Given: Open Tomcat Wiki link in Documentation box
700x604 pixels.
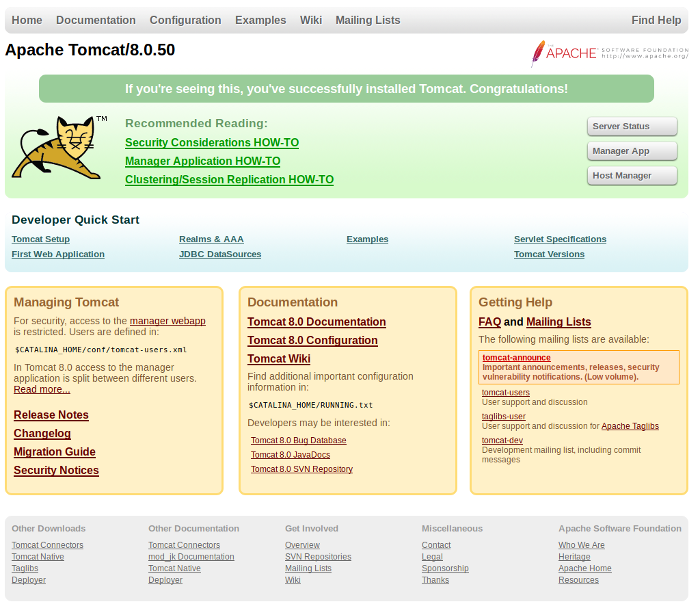Looking at the screenshot, I should (279, 359).
